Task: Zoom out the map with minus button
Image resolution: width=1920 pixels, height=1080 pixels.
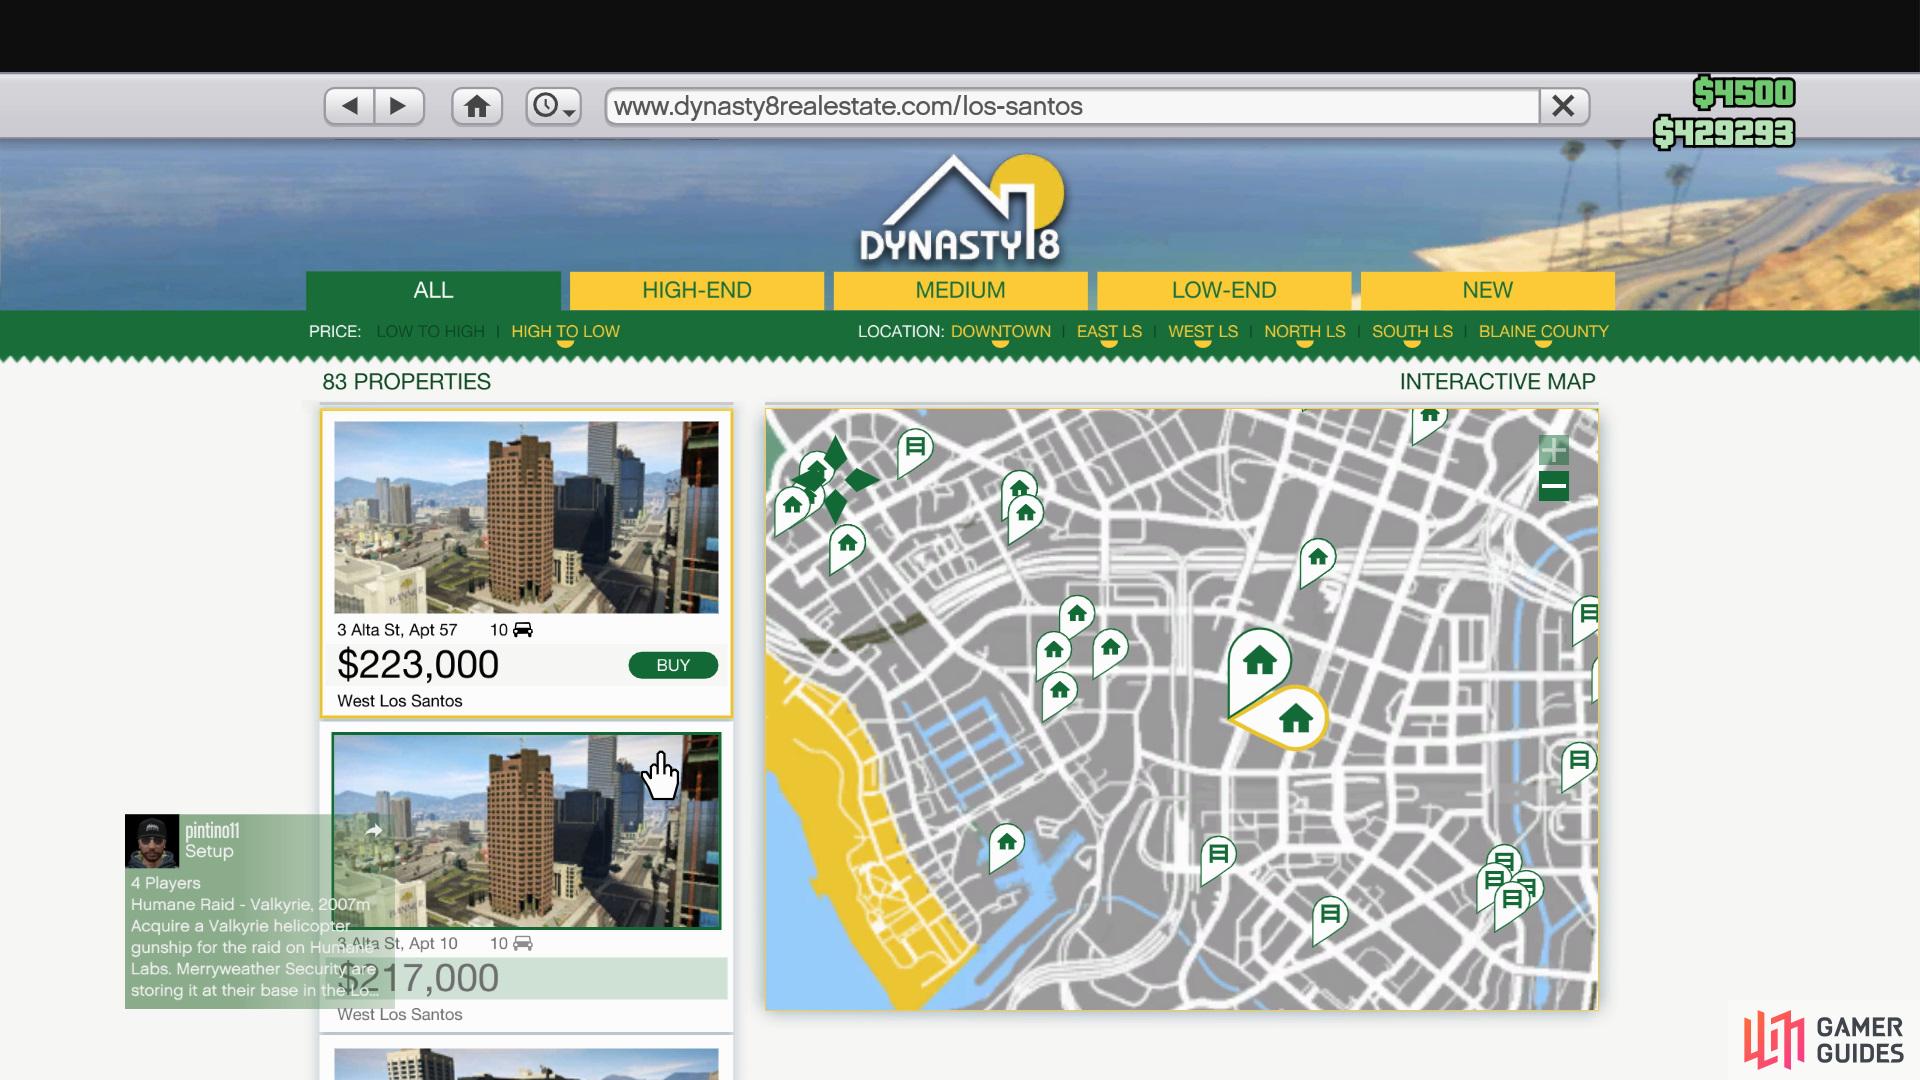Action: (1553, 487)
